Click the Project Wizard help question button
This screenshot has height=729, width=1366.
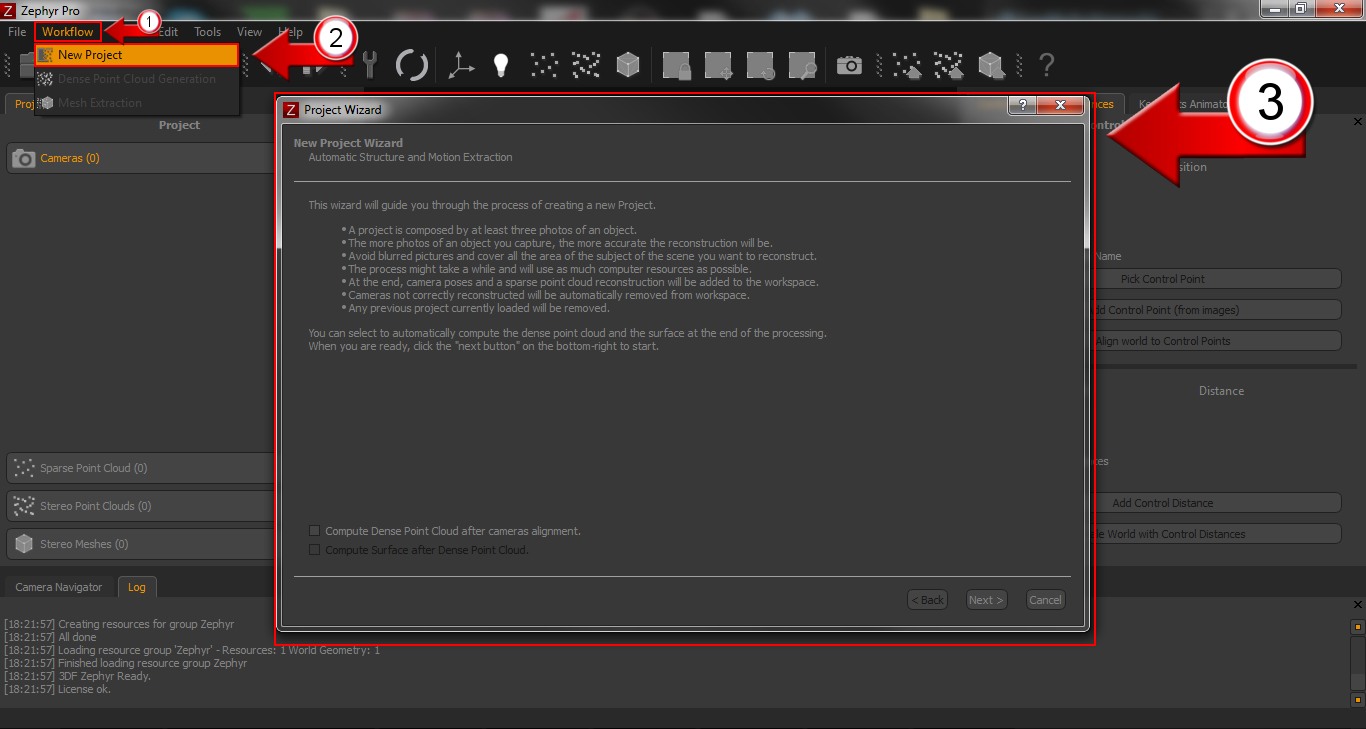point(1021,105)
